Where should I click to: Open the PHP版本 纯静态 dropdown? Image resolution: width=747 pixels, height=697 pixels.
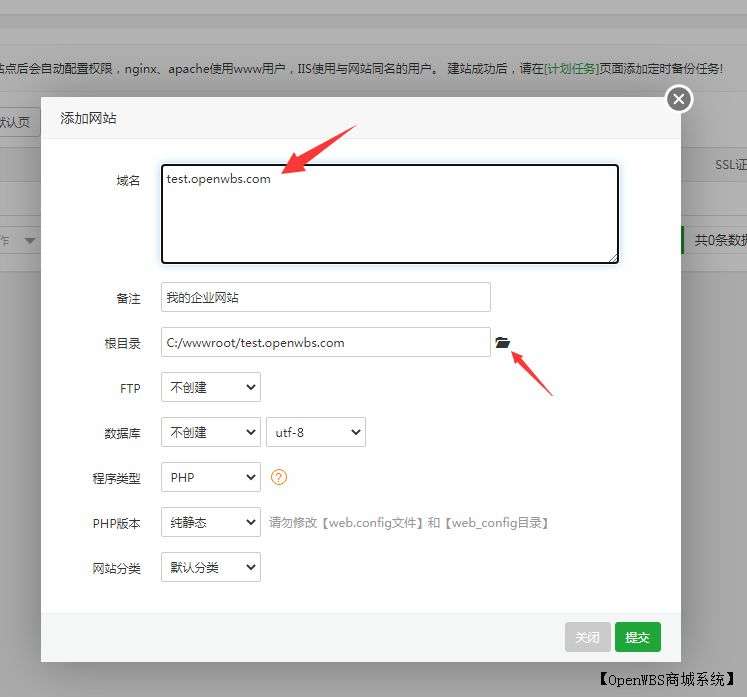(x=210, y=522)
